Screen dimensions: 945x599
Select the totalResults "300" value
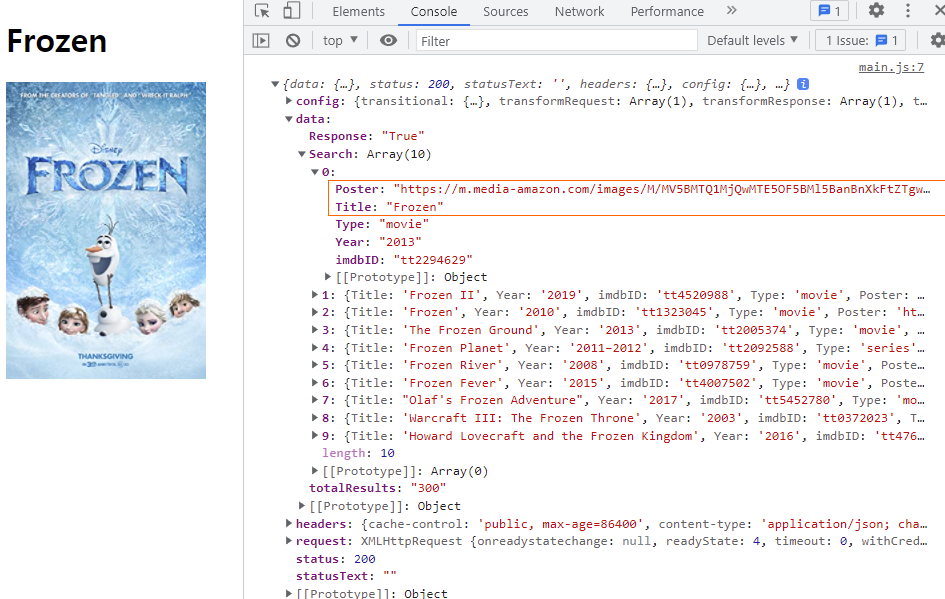point(428,488)
